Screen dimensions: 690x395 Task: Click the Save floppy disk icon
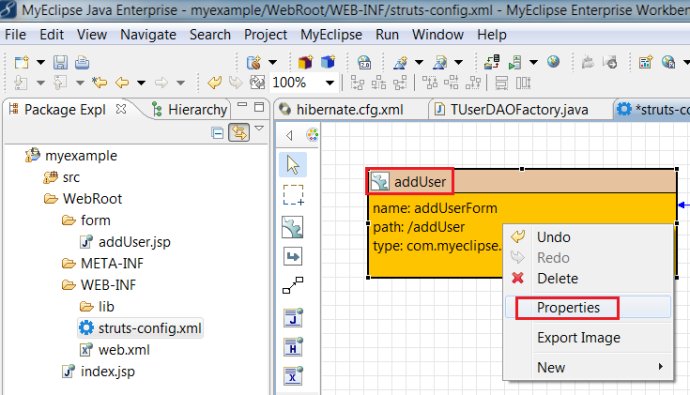60,62
